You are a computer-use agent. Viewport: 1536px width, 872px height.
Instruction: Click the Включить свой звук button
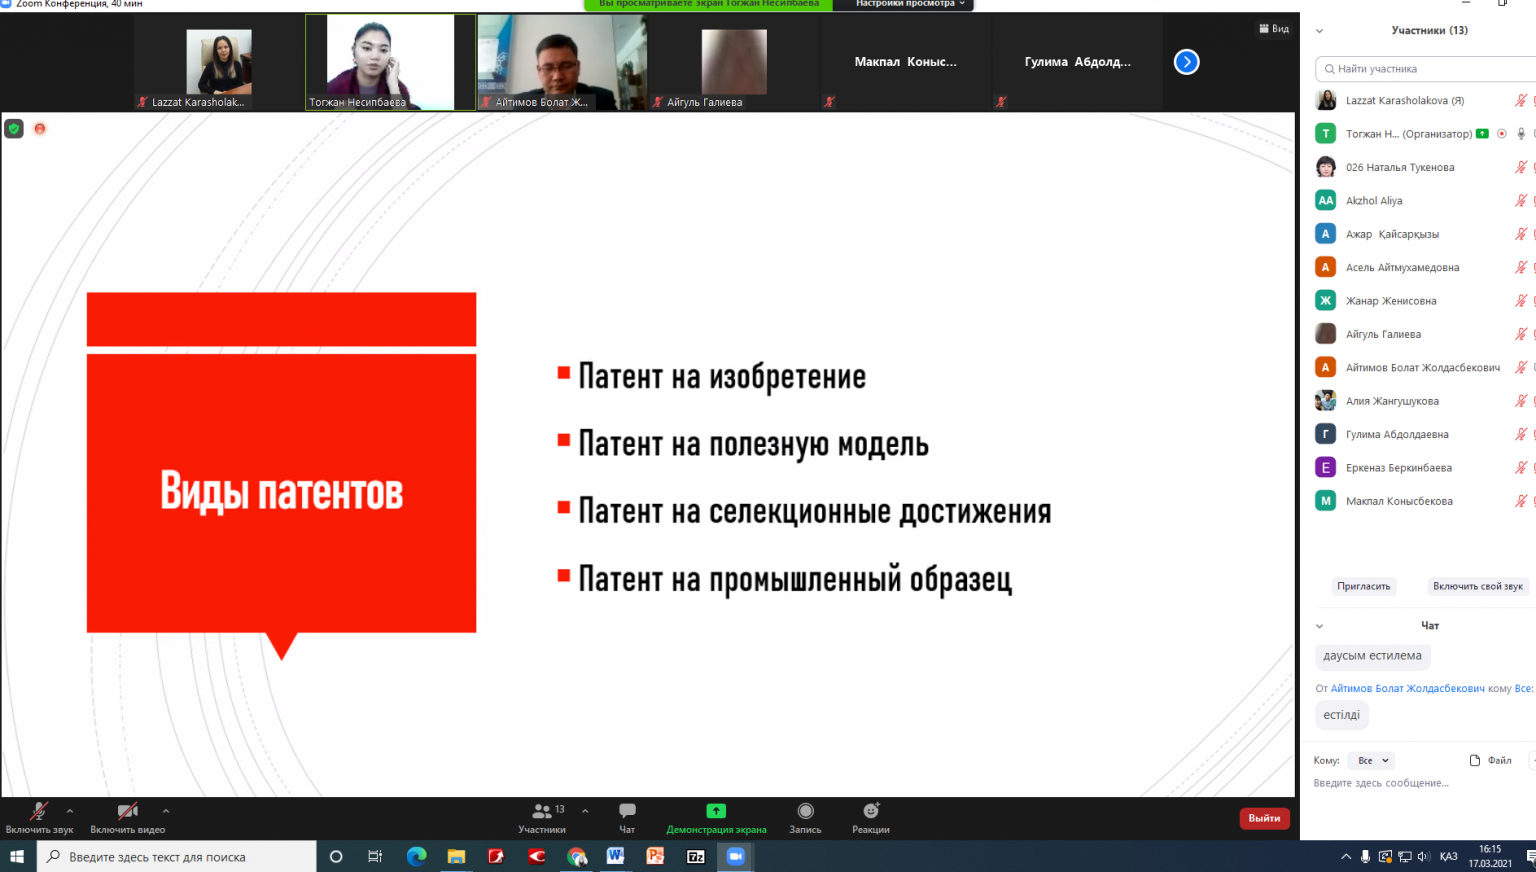[1477, 586]
